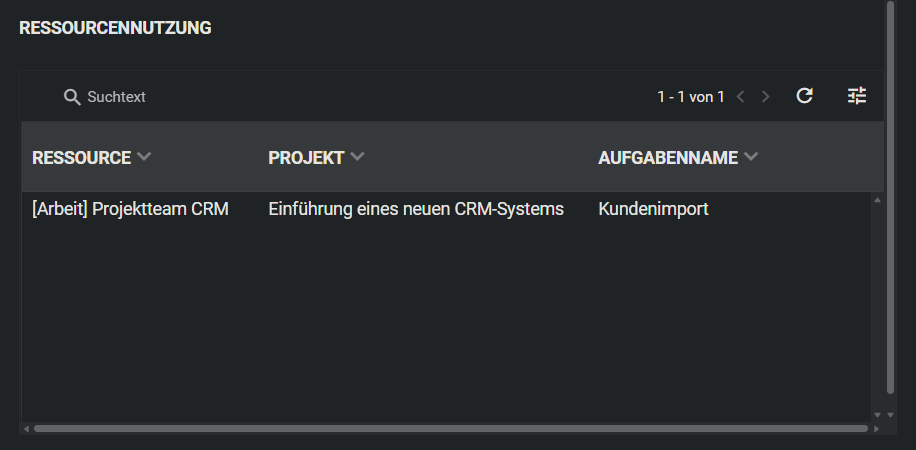Image resolution: width=916 pixels, height=450 pixels.
Task: Click the Einführung eines neuen CRM-Systems cell
Action: point(416,210)
